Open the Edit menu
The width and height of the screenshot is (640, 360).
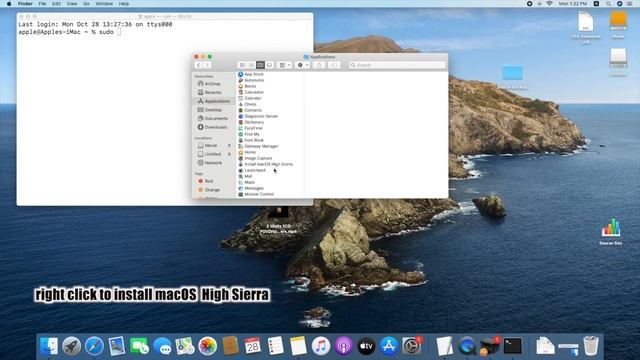point(56,4)
